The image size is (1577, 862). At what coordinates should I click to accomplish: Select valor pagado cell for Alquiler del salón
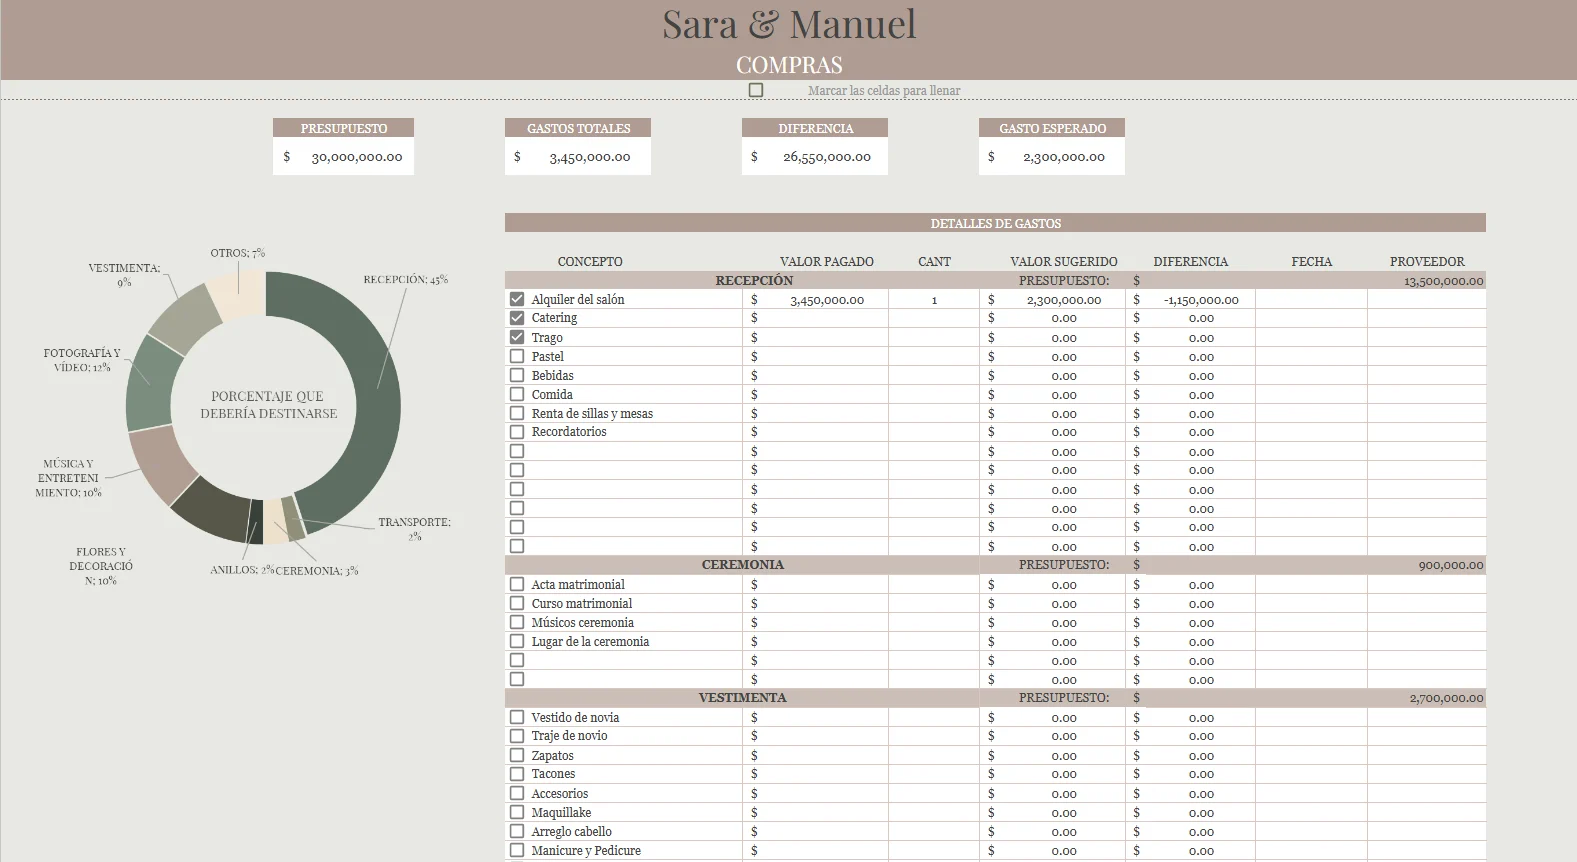pos(815,299)
